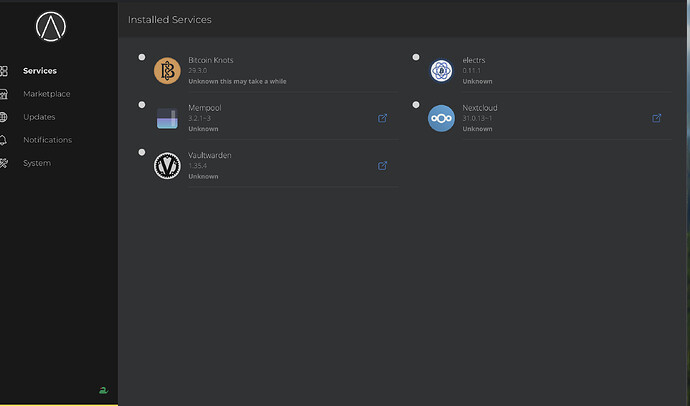
Task: Launch Nextcloud via its external link icon
Action: click(x=657, y=118)
